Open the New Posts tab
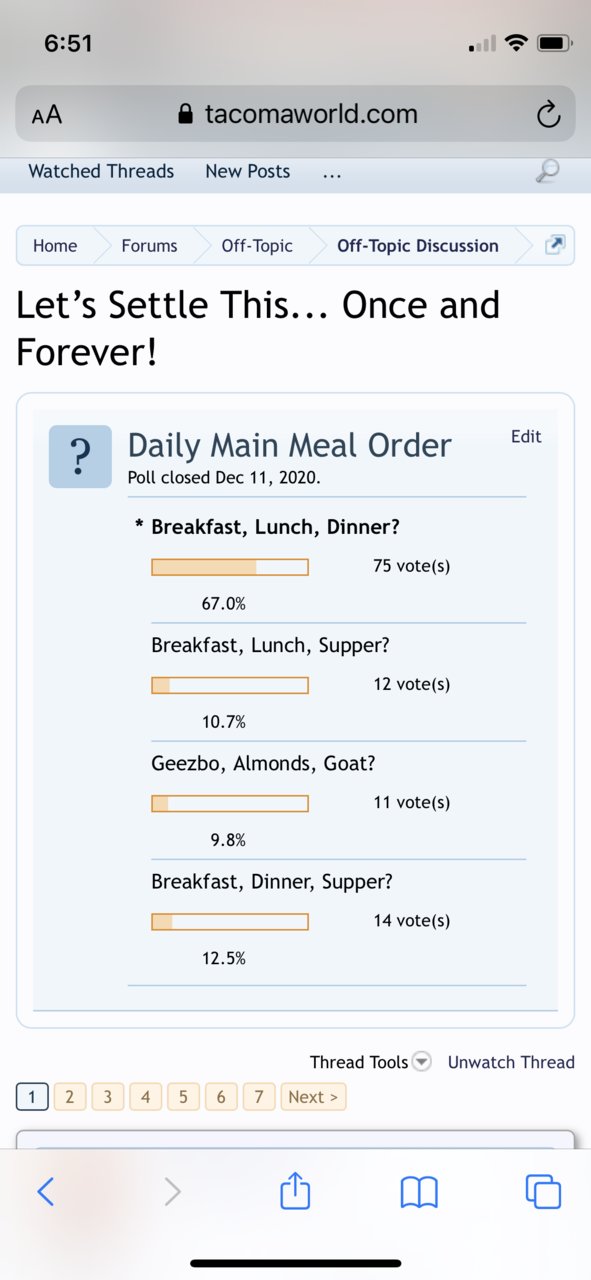This screenshot has width=591, height=1280. click(247, 171)
